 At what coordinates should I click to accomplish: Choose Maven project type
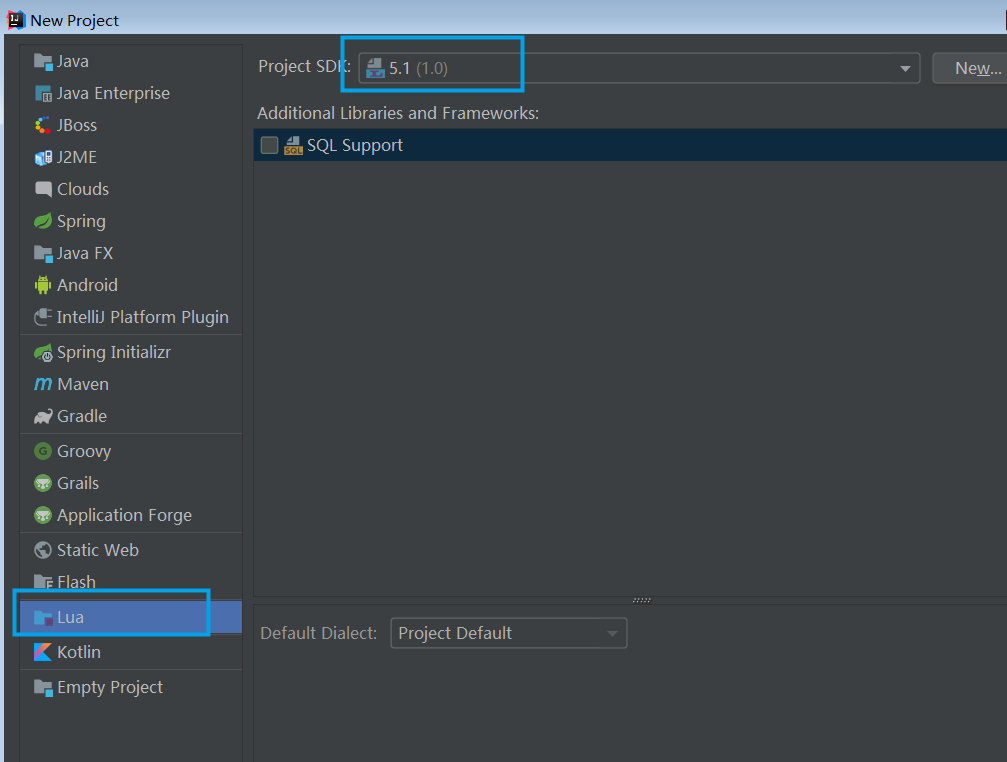pyautogui.click(x=131, y=385)
